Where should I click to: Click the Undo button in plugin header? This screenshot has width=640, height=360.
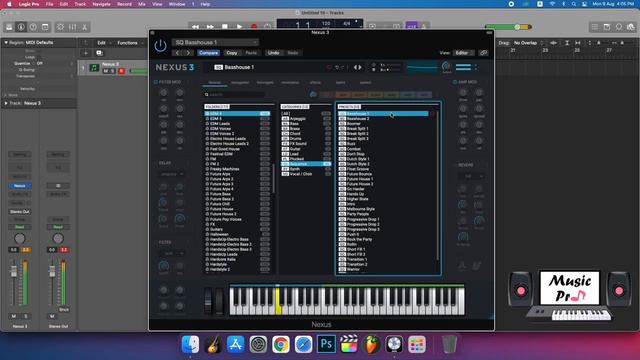pyautogui.click(x=273, y=53)
